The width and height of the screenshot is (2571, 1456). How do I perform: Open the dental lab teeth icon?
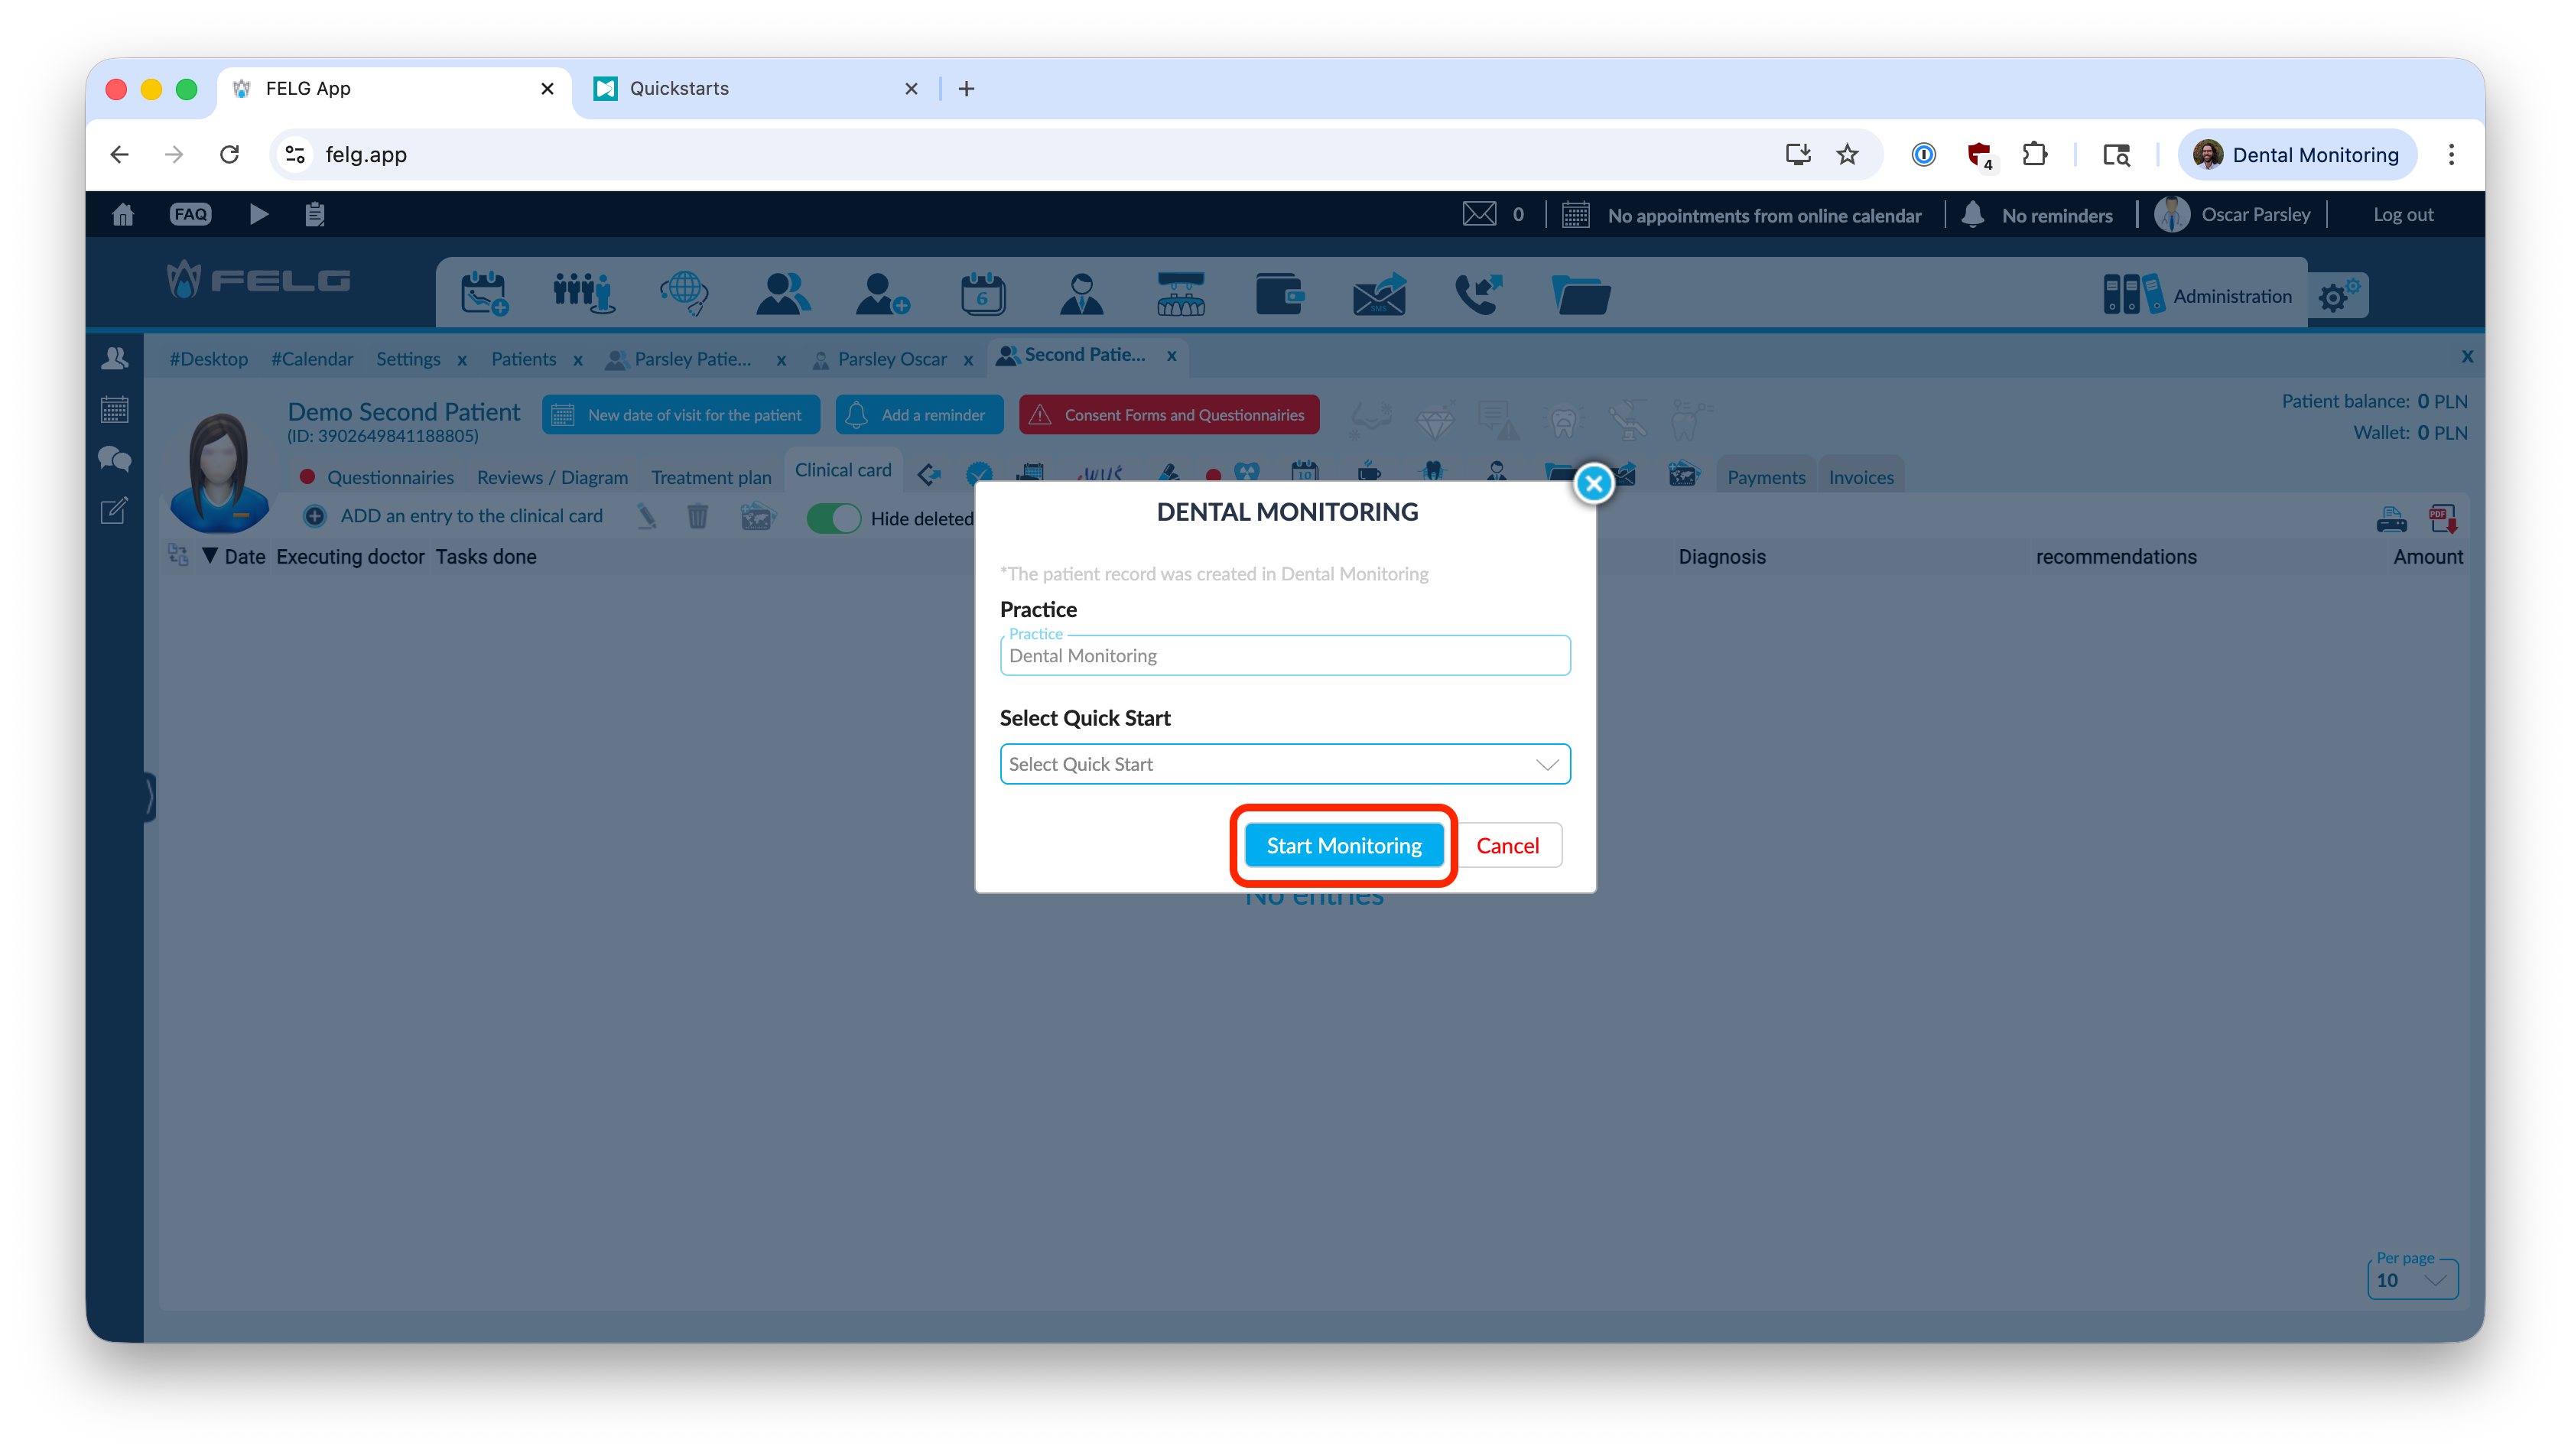1180,294
